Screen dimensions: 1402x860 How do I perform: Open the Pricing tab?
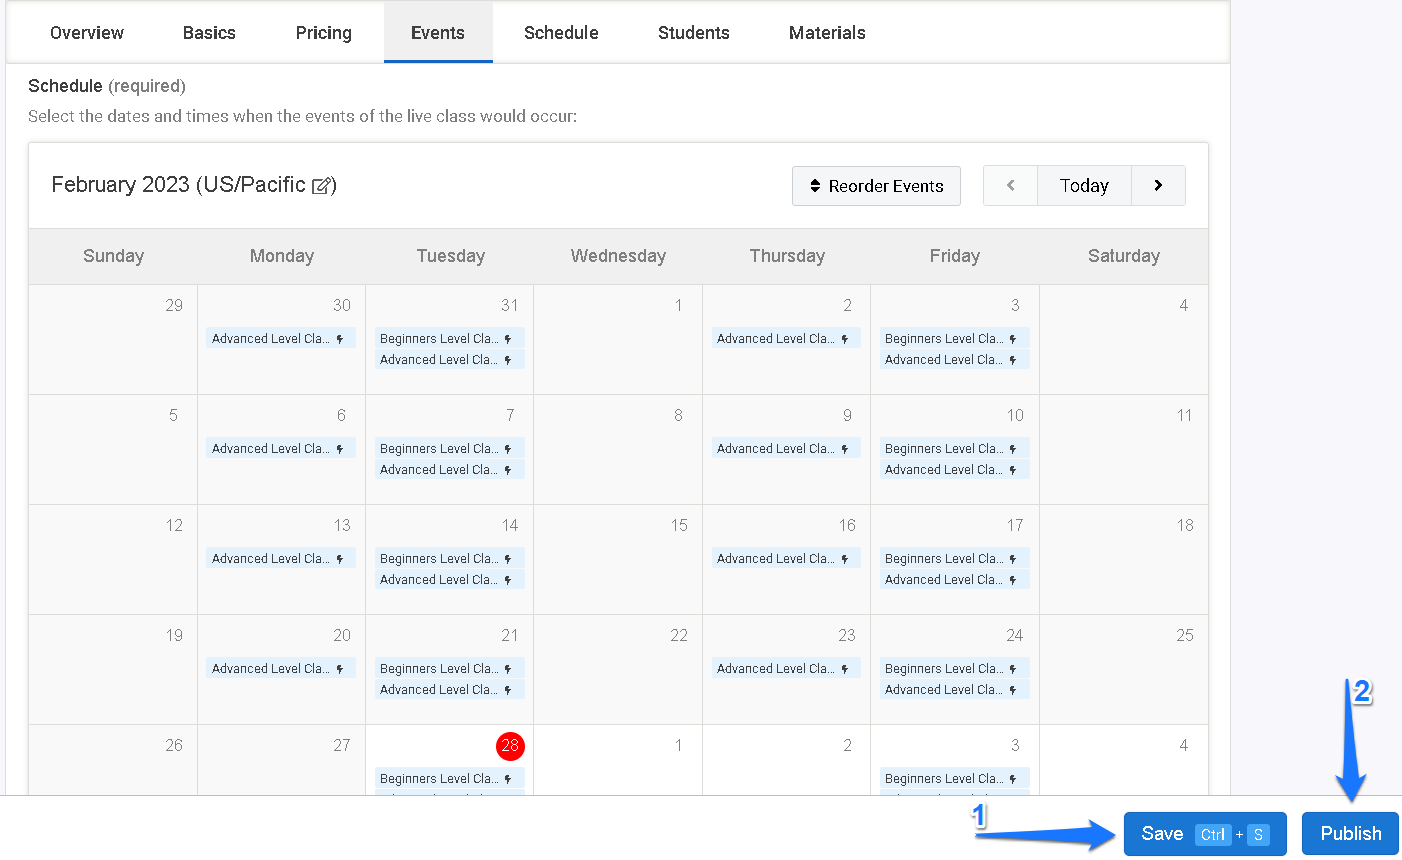(x=324, y=33)
